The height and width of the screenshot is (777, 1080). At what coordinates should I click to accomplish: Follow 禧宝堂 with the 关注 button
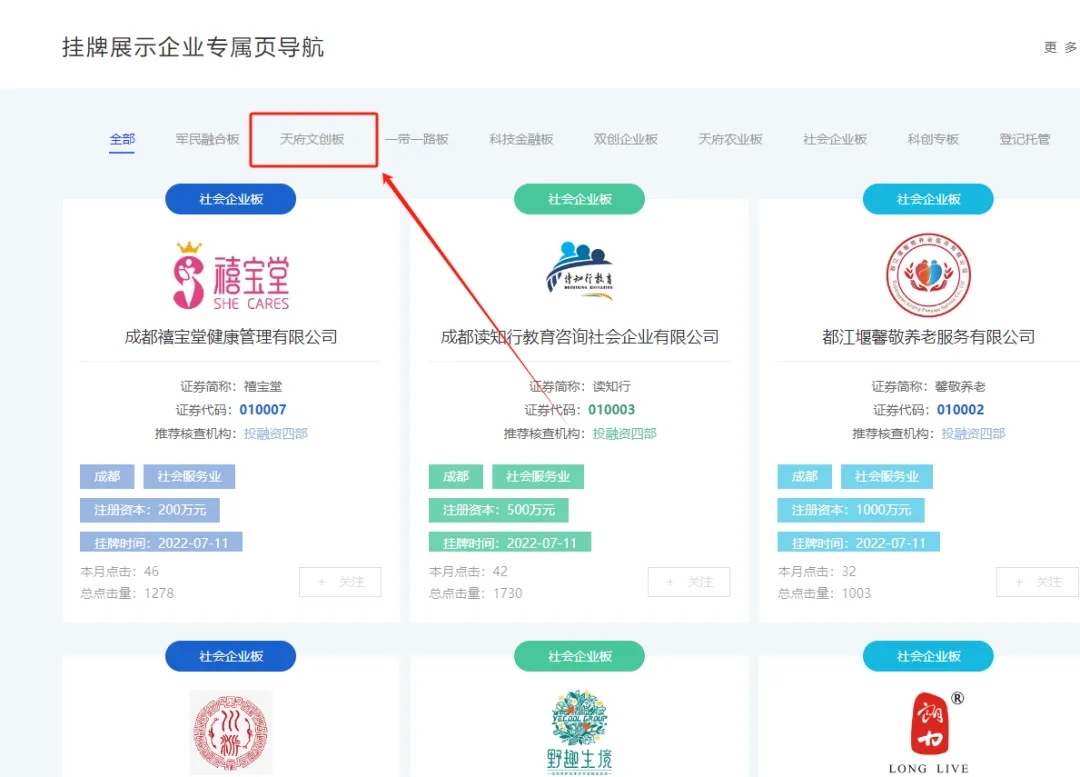(340, 582)
